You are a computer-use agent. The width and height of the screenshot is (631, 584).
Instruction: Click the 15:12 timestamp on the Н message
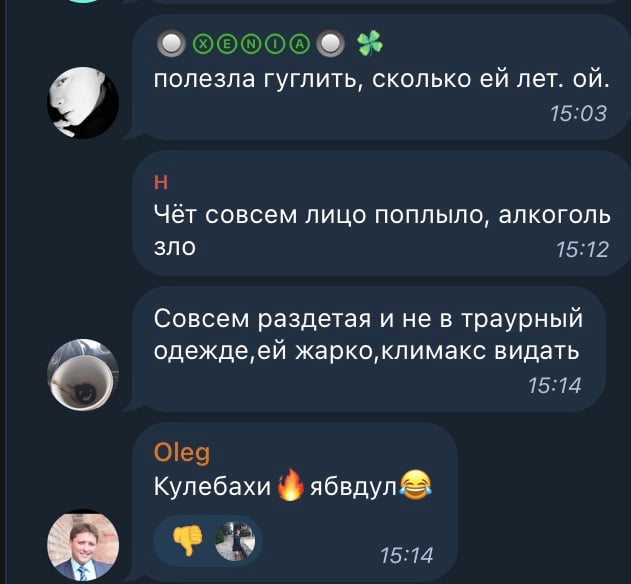582,250
